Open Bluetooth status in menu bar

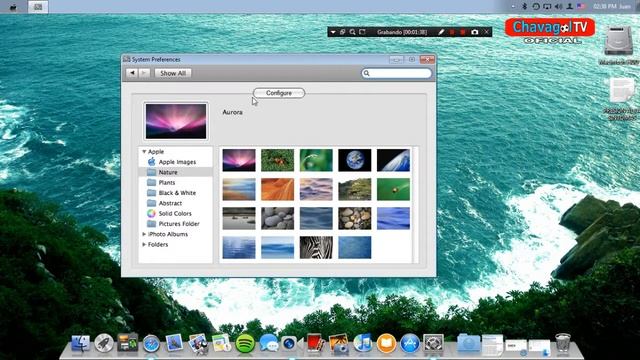pyautogui.click(x=525, y=7)
